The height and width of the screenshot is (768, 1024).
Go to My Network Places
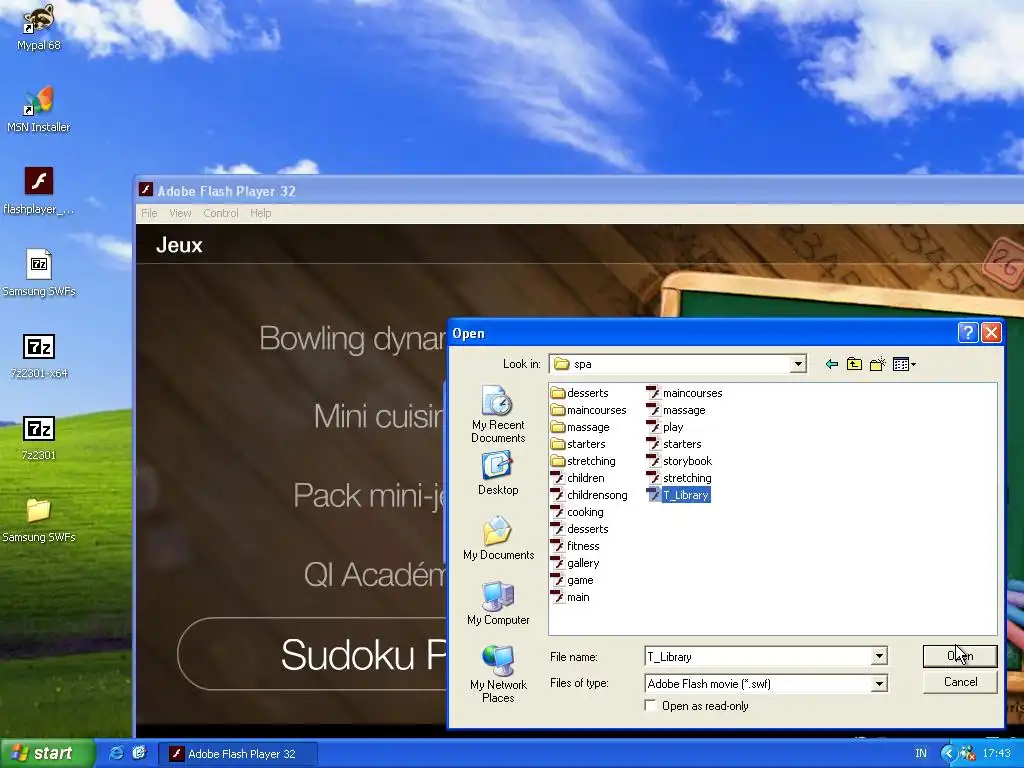click(498, 675)
